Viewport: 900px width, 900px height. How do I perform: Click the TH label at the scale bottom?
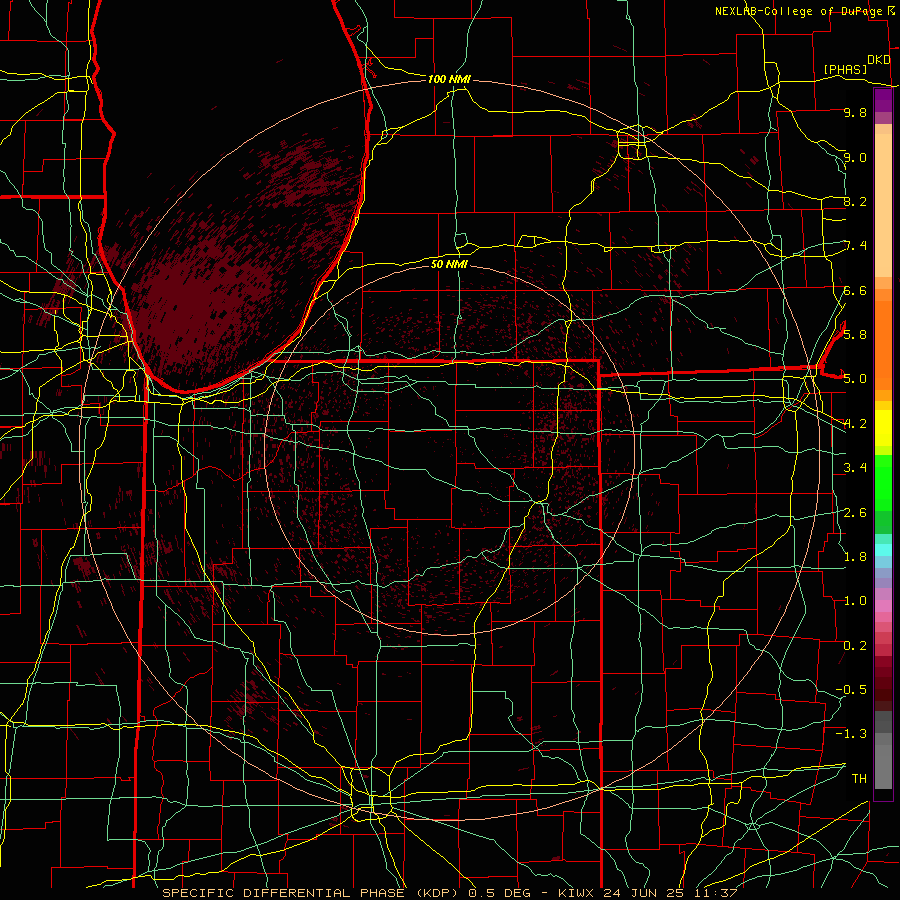859,779
